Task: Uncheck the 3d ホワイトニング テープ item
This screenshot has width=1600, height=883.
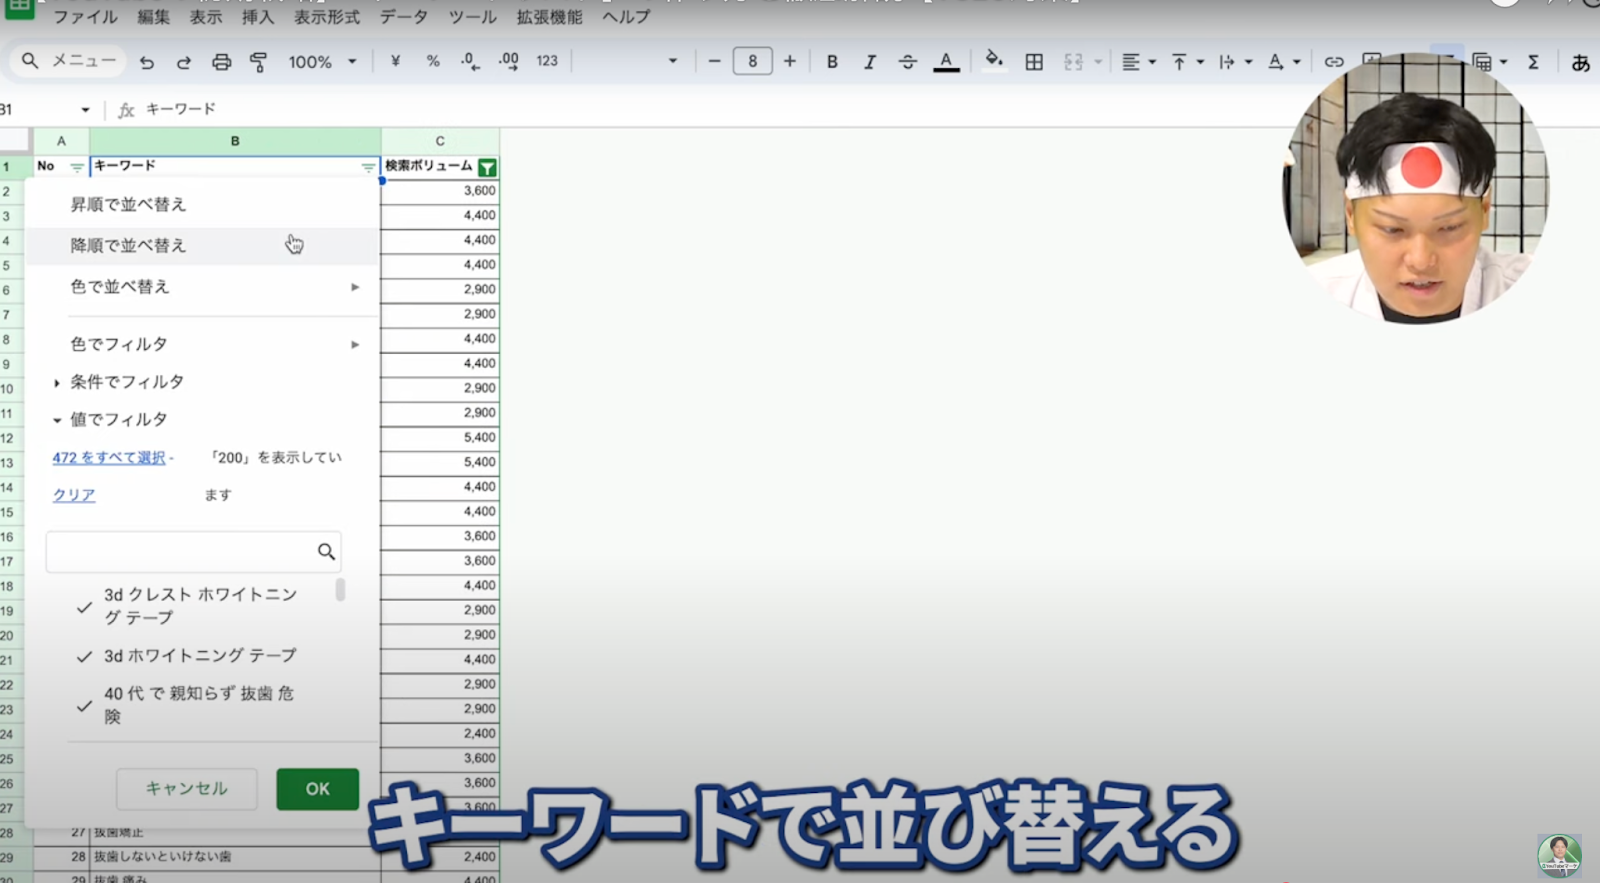Action: pyautogui.click(x=85, y=657)
